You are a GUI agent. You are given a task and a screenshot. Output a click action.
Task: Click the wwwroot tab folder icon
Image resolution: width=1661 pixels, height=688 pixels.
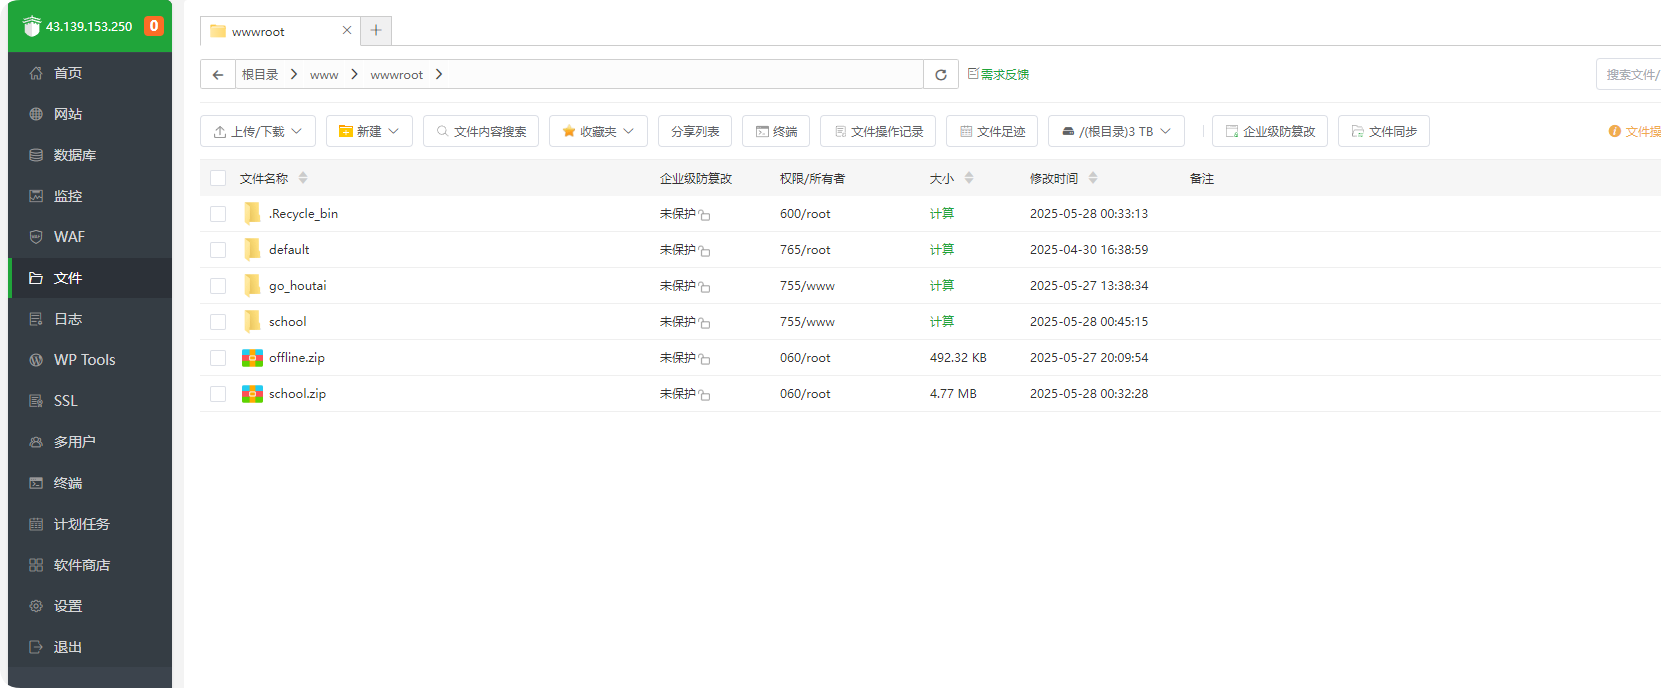point(218,31)
